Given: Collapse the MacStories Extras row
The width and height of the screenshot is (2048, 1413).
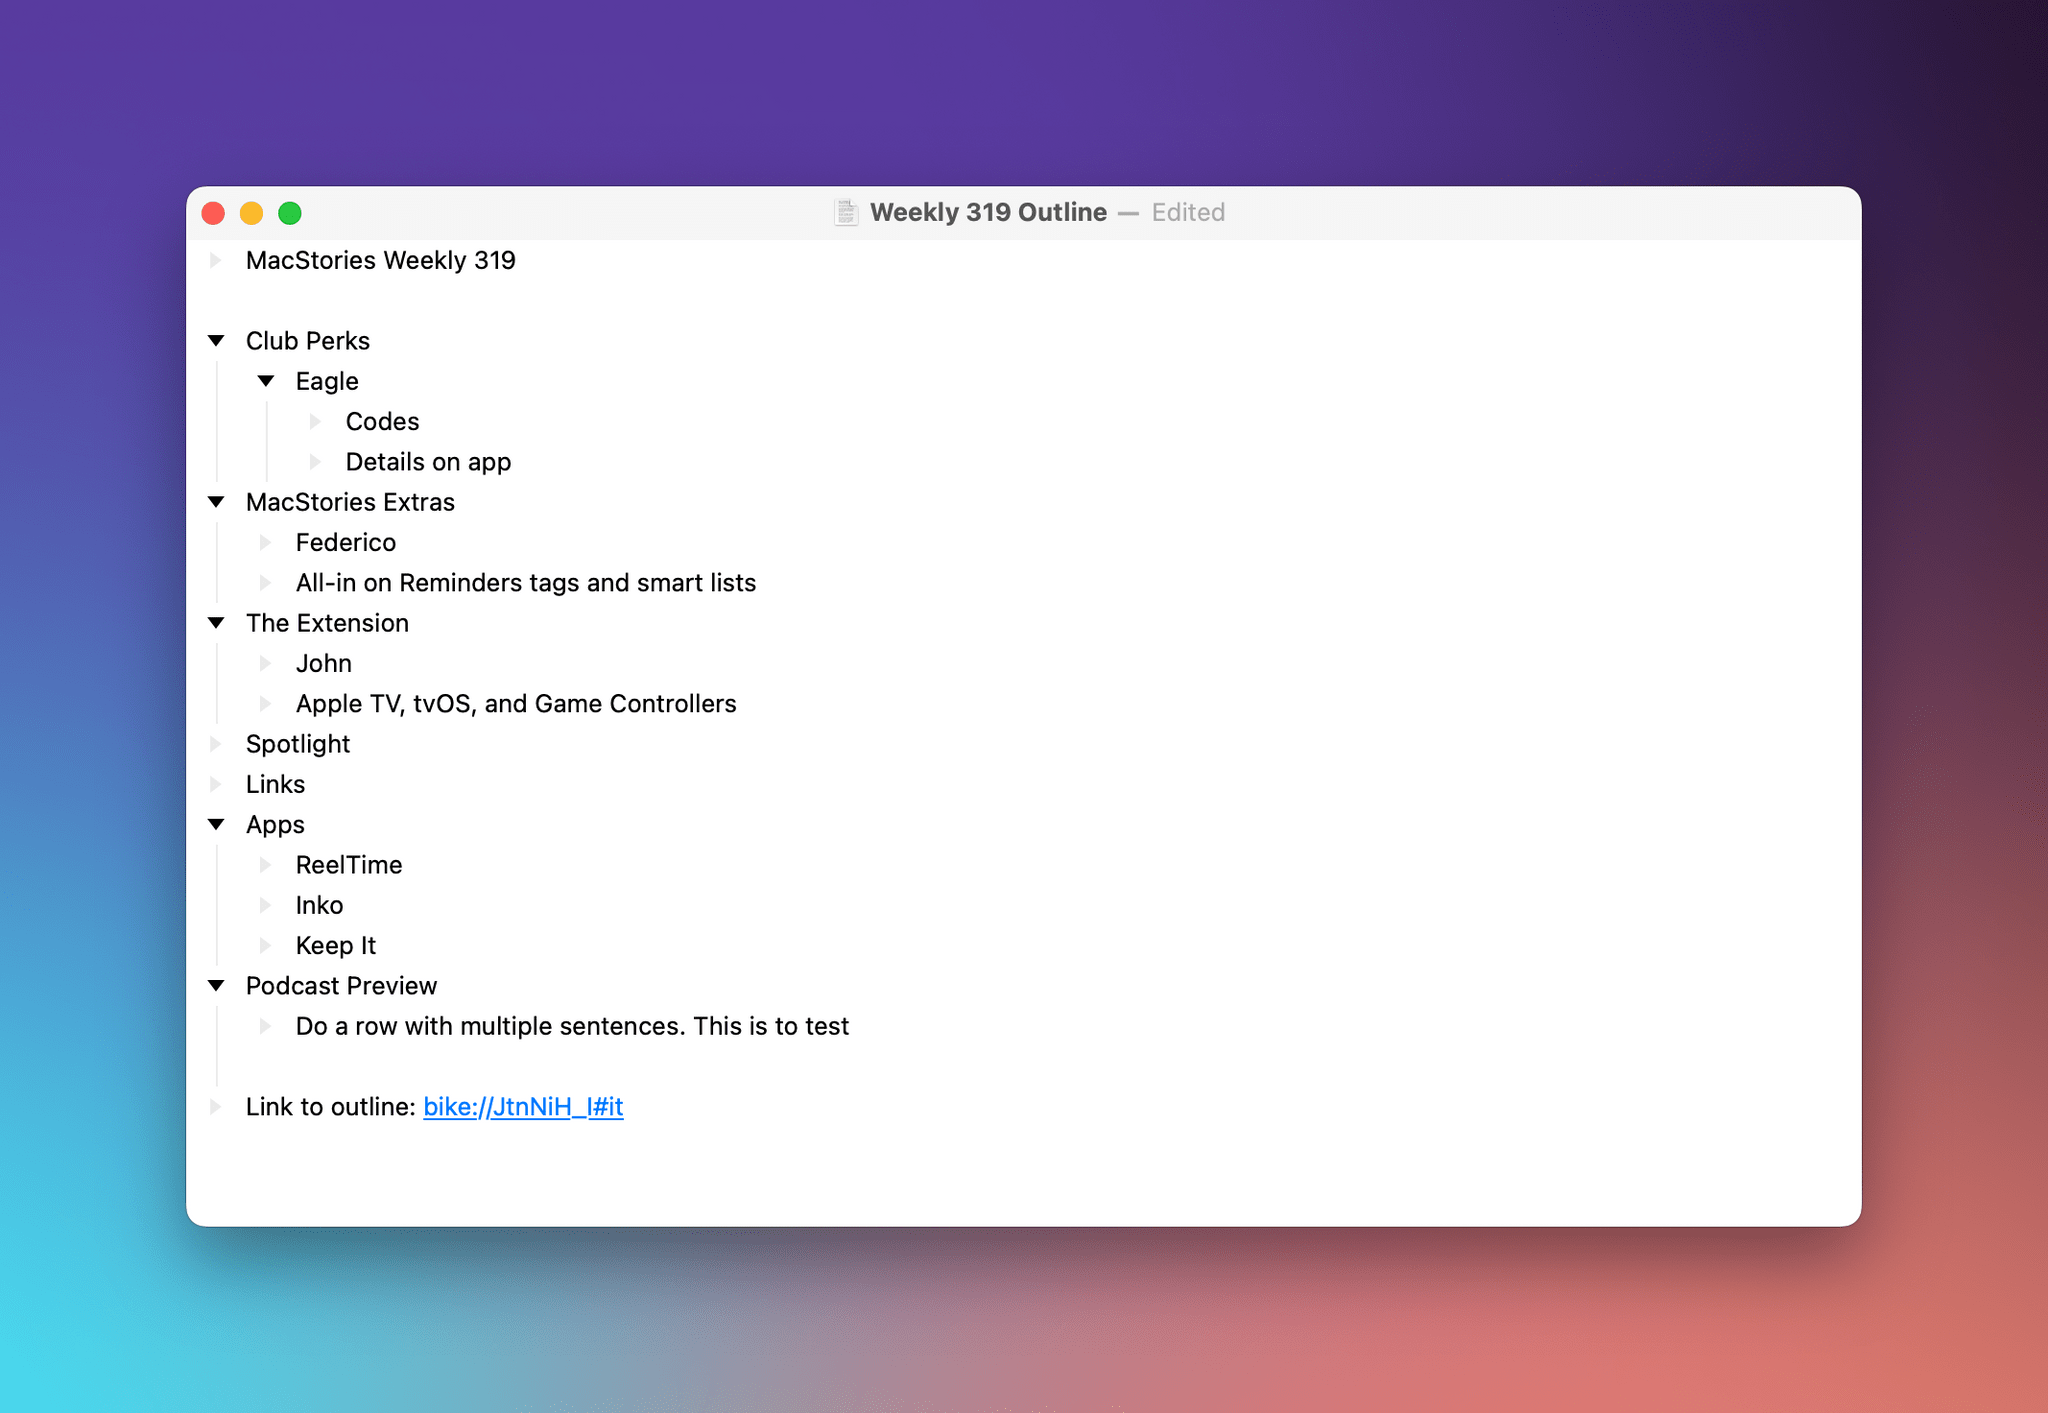Looking at the screenshot, I should [x=216, y=502].
